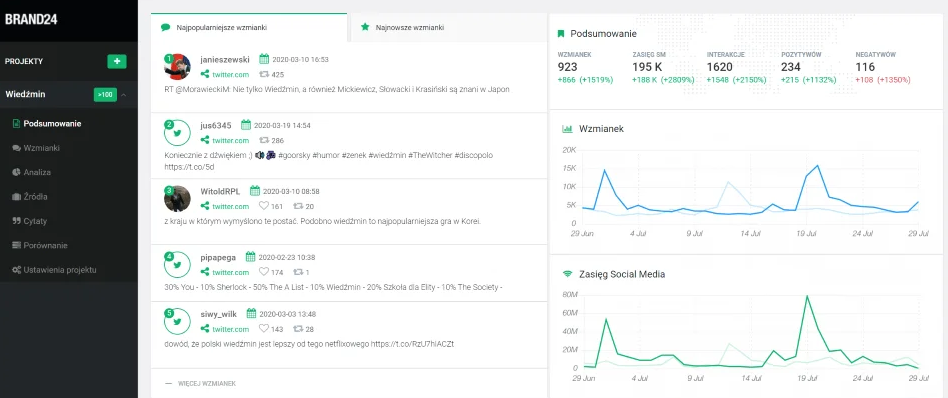Click the retweet icon showing 1
Screen dimensions: 948x398
click(298, 272)
